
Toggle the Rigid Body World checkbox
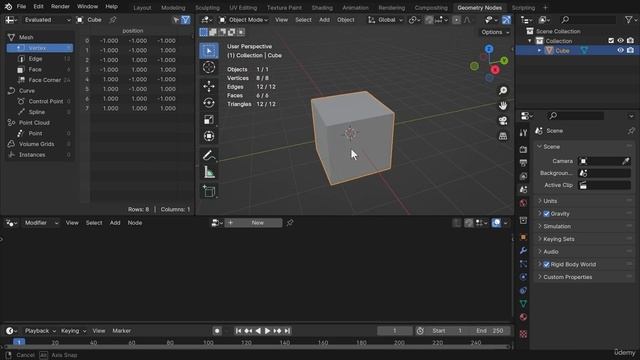click(547, 264)
